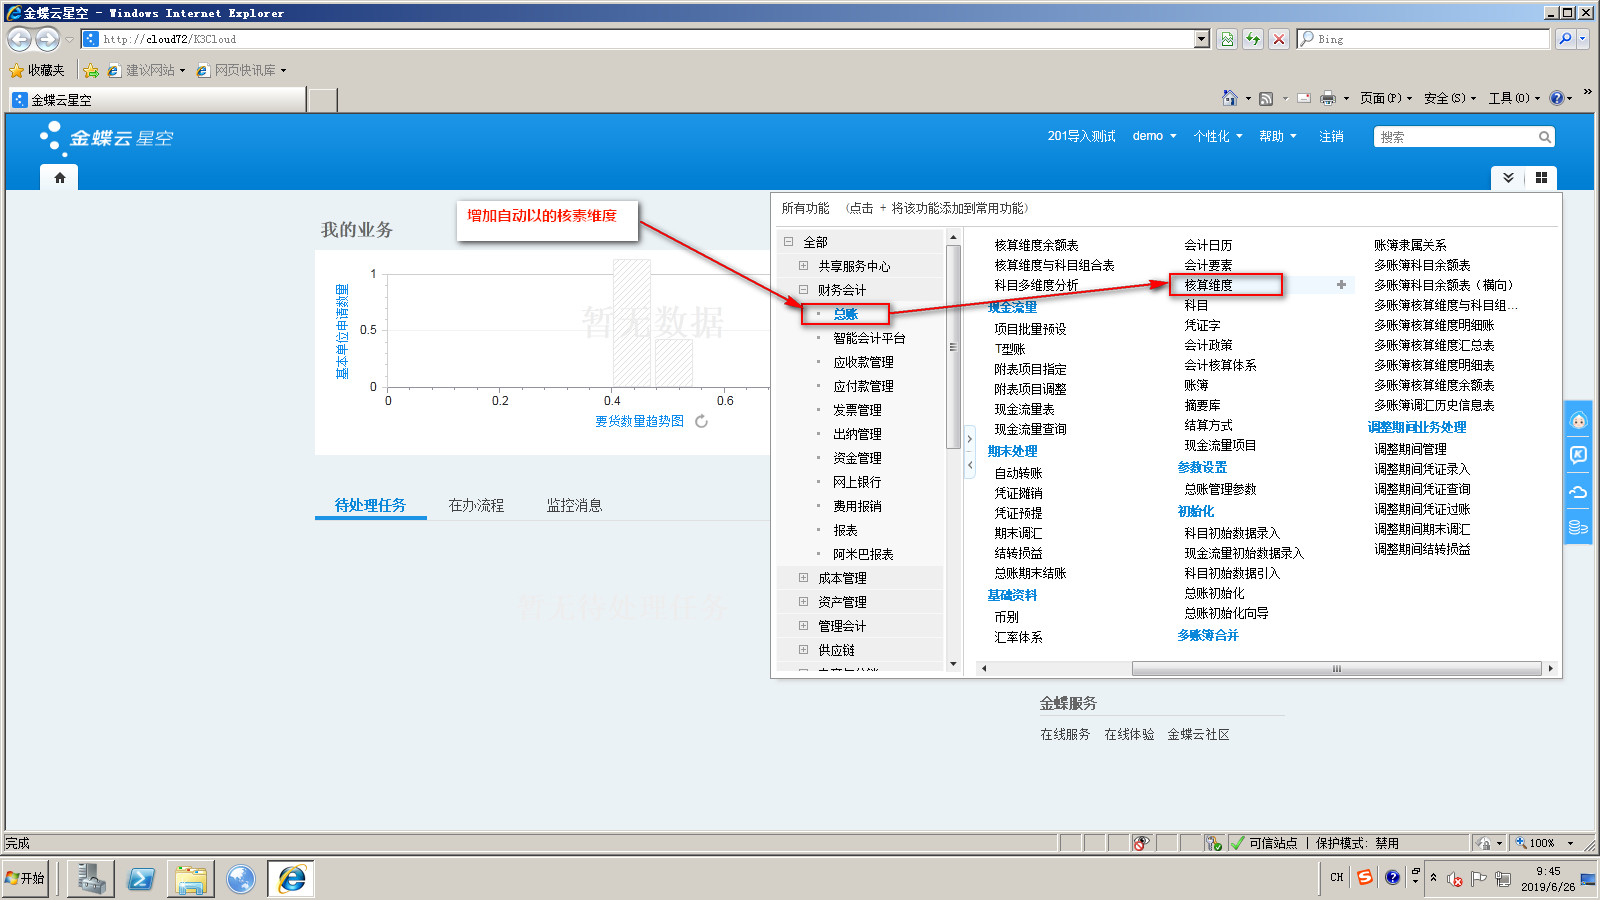Expand the 成本管理 tree node

coord(803,578)
